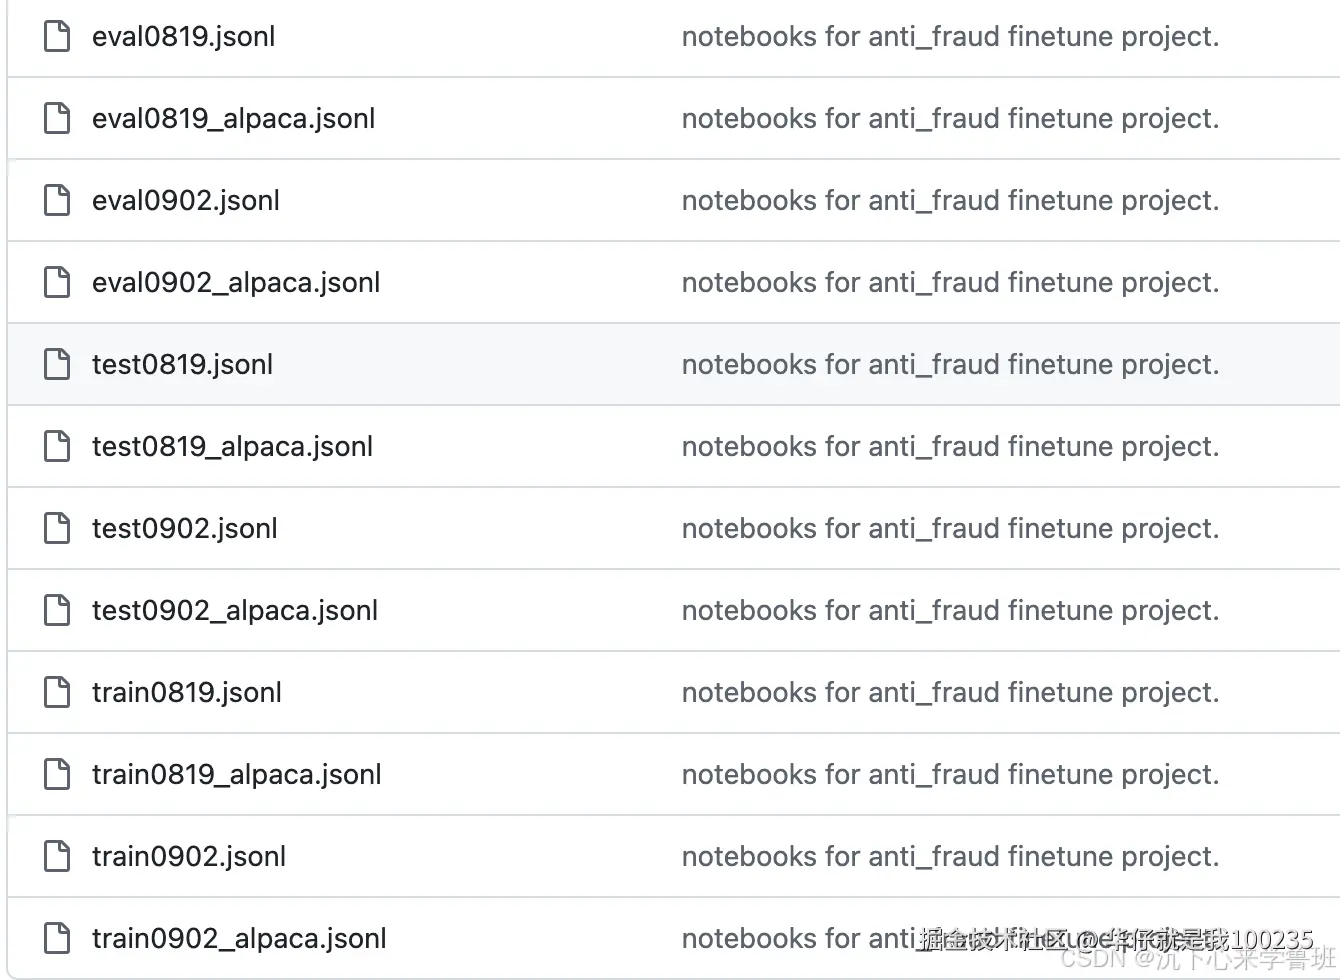Open test0902.jsonl file link
This screenshot has height=980, width=1340.
click(x=185, y=529)
